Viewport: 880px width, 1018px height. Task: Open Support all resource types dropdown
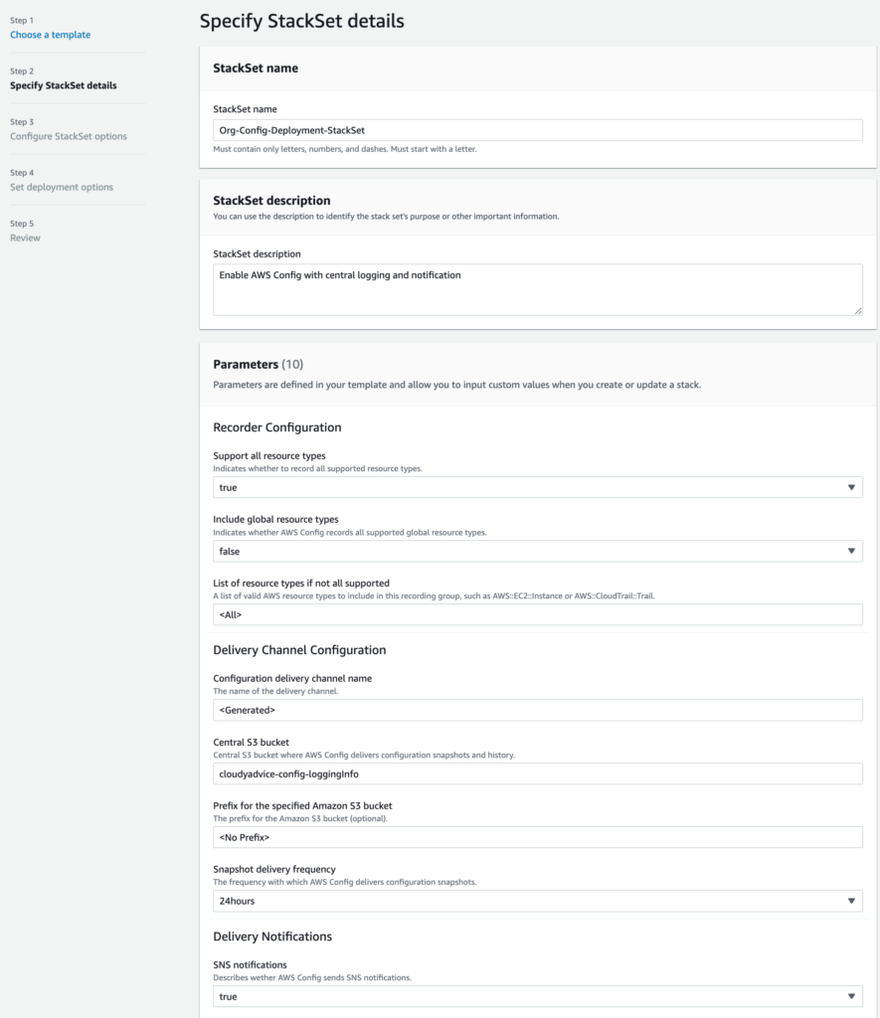pyautogui.click(x=537, y=488)
